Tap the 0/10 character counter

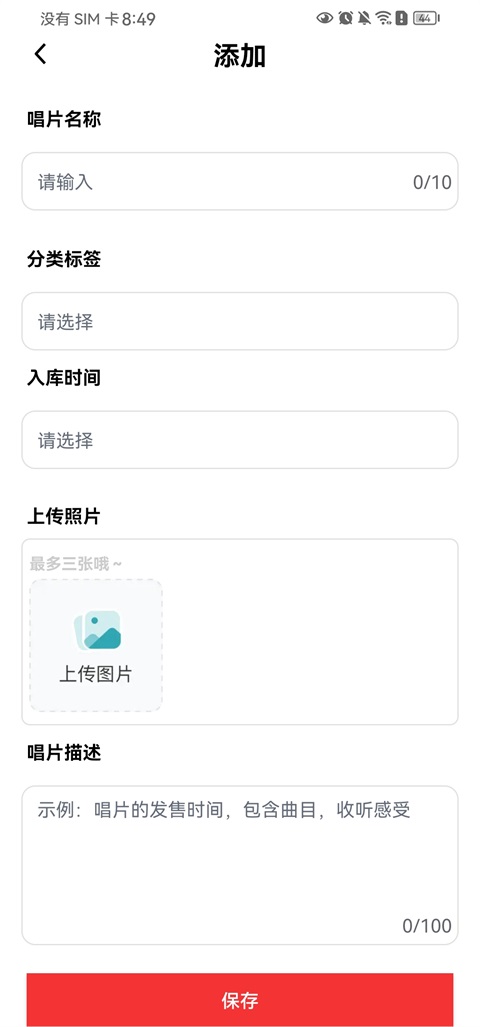coord(432,182)
